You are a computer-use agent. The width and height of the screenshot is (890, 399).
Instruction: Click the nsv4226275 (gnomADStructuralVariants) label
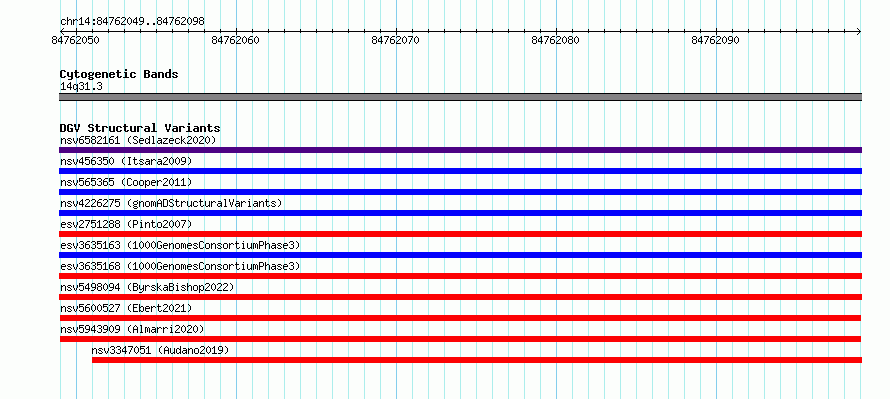pyautogui.click(x=171, y=203)
